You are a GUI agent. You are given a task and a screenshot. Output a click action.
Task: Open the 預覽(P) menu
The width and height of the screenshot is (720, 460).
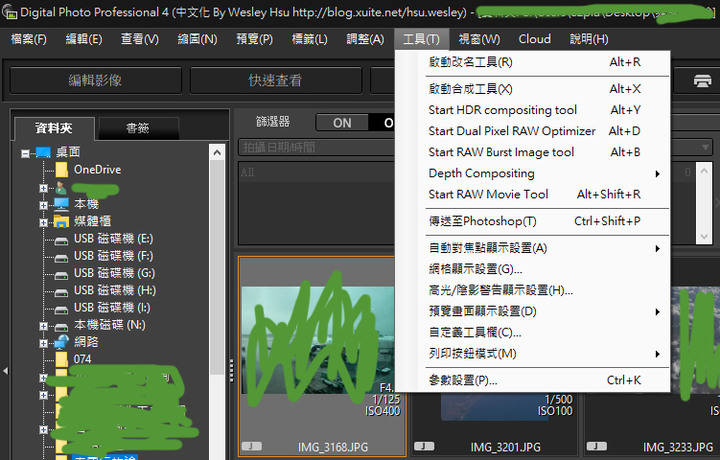tap(254, 39)
